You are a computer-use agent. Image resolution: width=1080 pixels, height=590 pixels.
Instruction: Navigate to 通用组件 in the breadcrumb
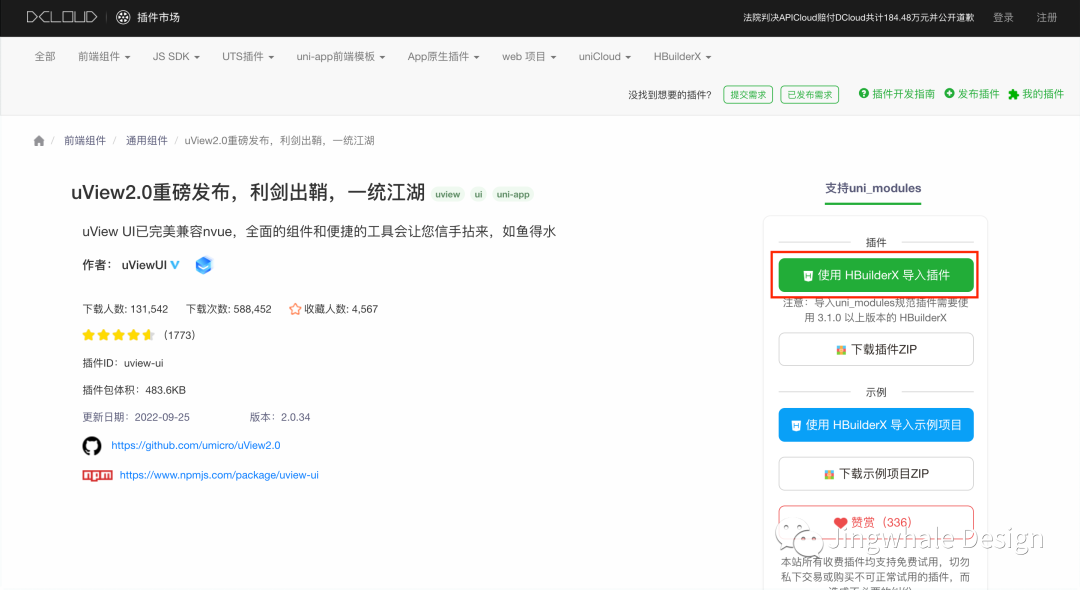click(146, 140)
